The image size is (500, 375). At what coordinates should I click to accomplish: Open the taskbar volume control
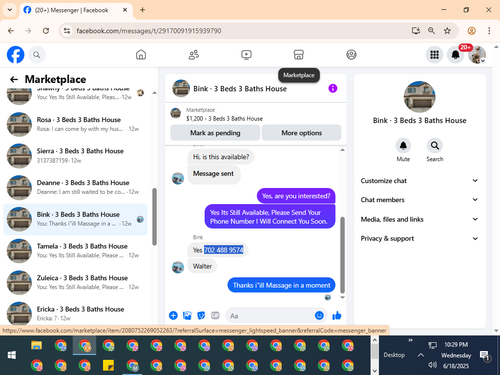click(x=432, y=365)
